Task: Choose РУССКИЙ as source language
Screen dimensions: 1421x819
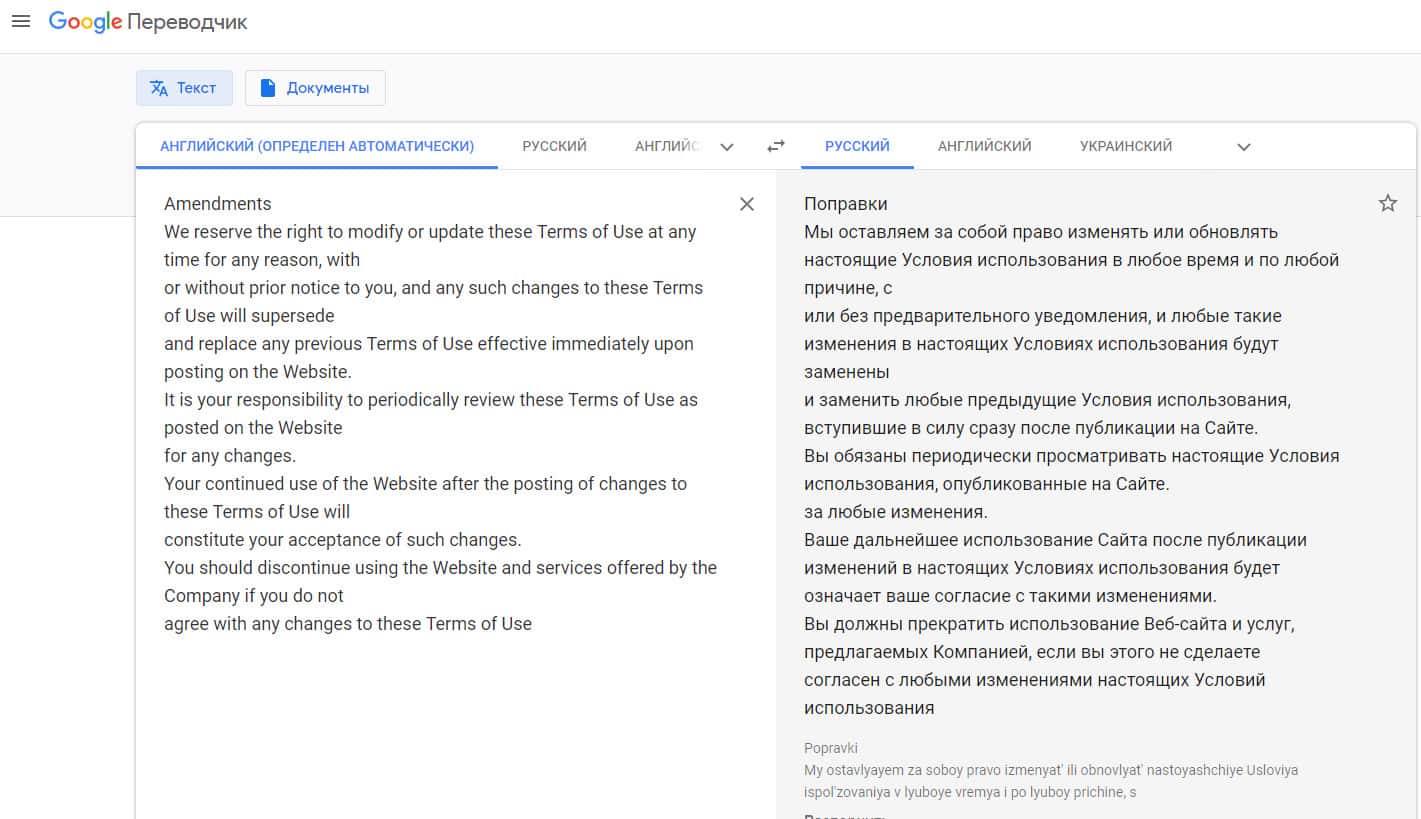Action: 554,146
